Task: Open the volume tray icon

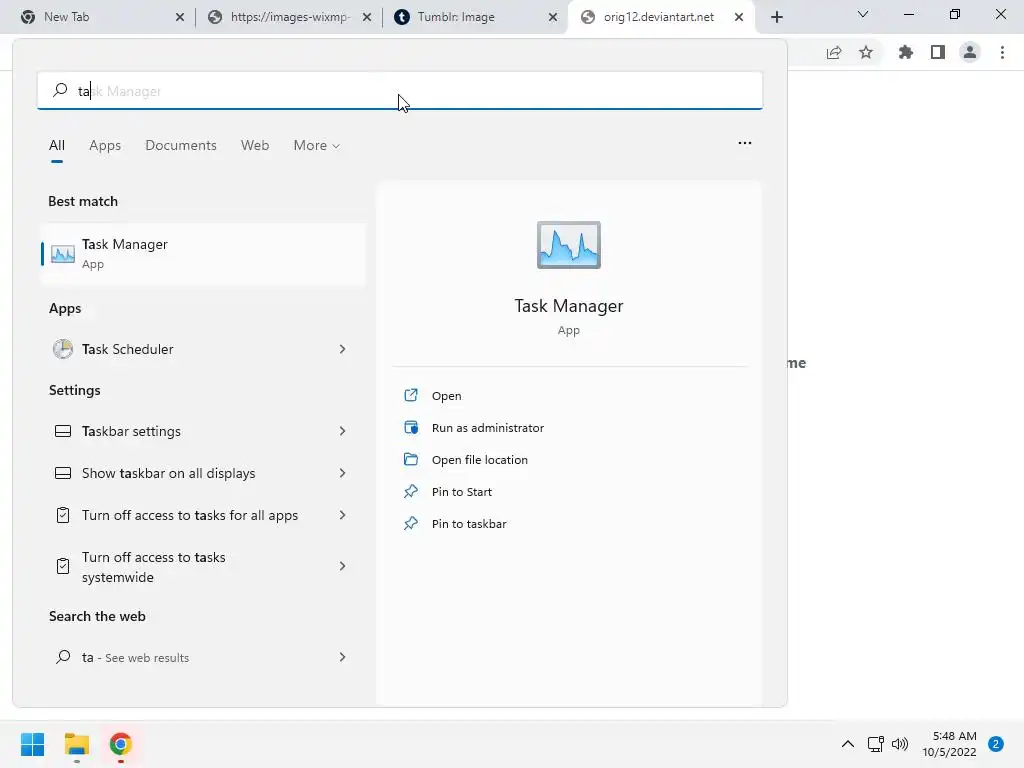Action: click(900, 744)
